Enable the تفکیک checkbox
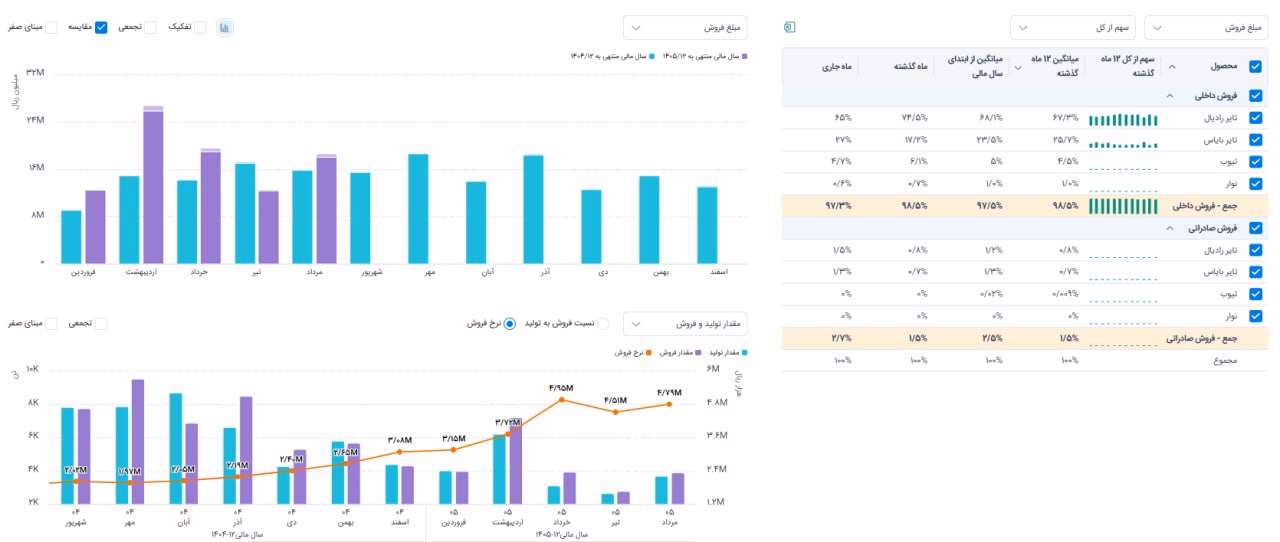This screenshot has height=542, width=1280. pyautogui.click(x=199, y=27)
